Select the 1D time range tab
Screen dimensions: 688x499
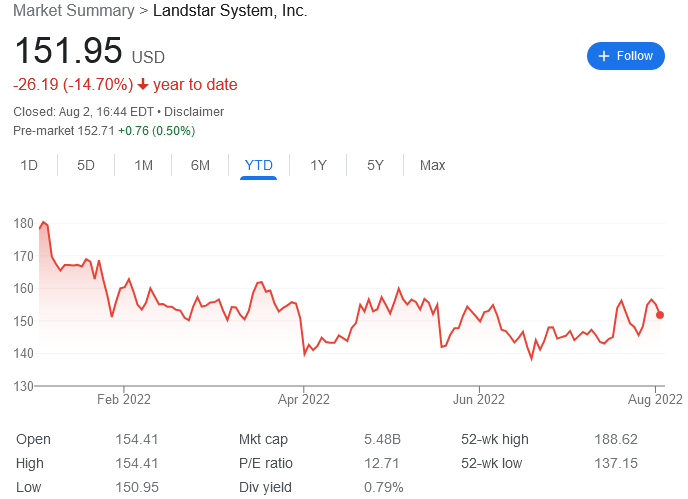(x=29, y=165)
